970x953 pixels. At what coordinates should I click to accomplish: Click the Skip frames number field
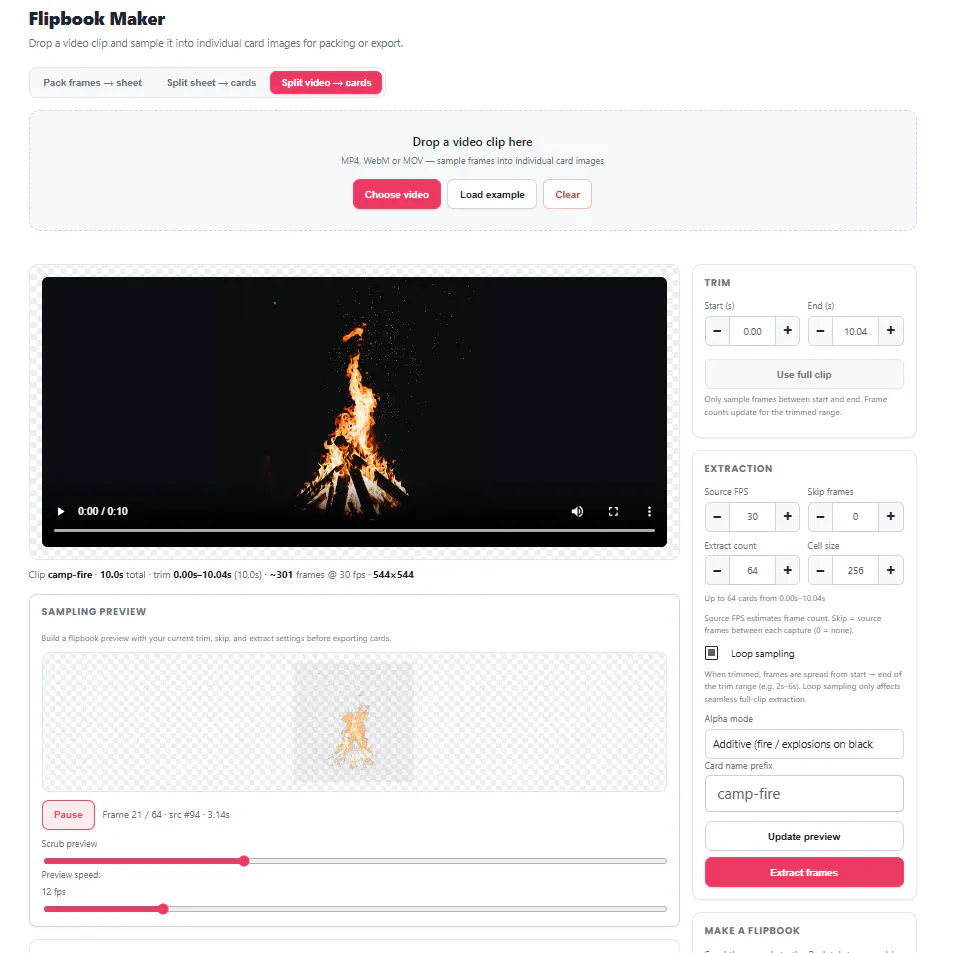click(x=856, y=516)
